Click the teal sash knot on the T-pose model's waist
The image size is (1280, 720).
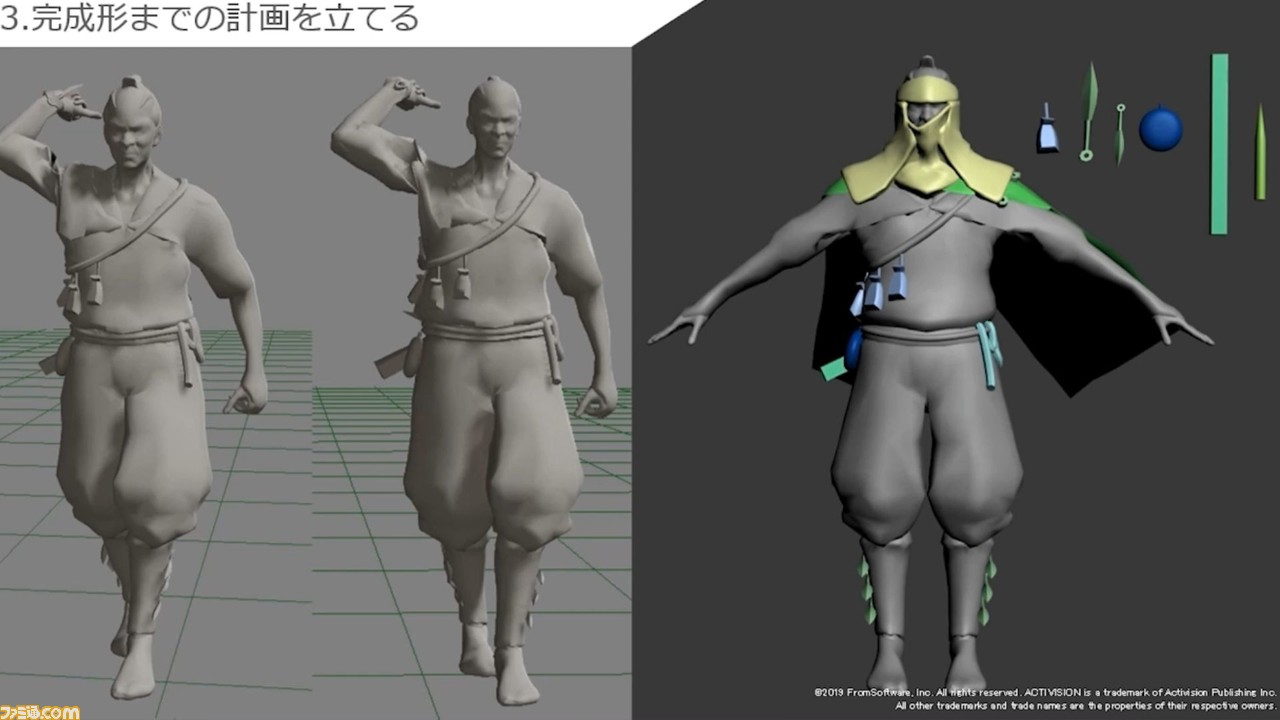coord(988,354)
